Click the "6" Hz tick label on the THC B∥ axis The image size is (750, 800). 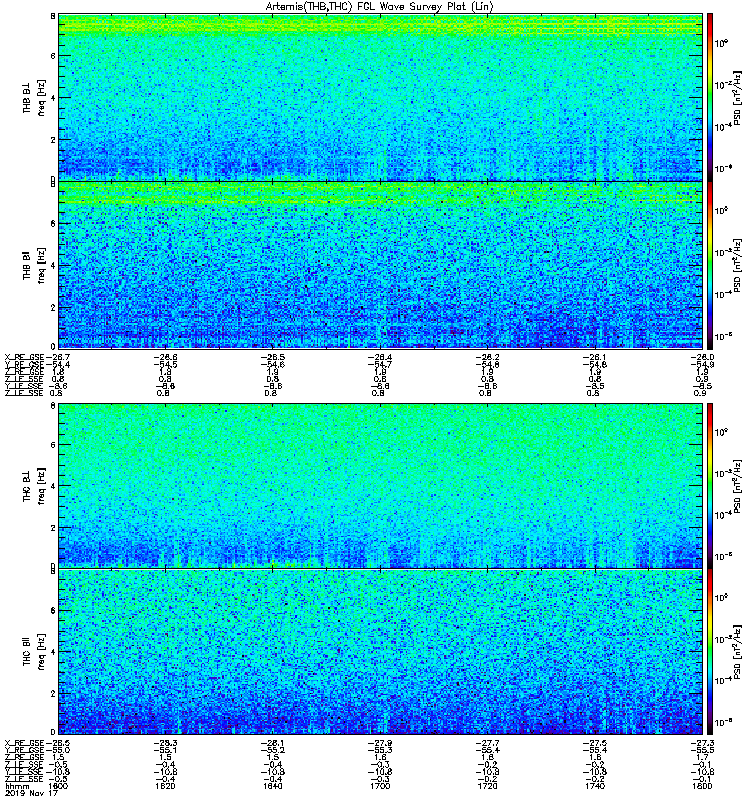tap(53, 611)
